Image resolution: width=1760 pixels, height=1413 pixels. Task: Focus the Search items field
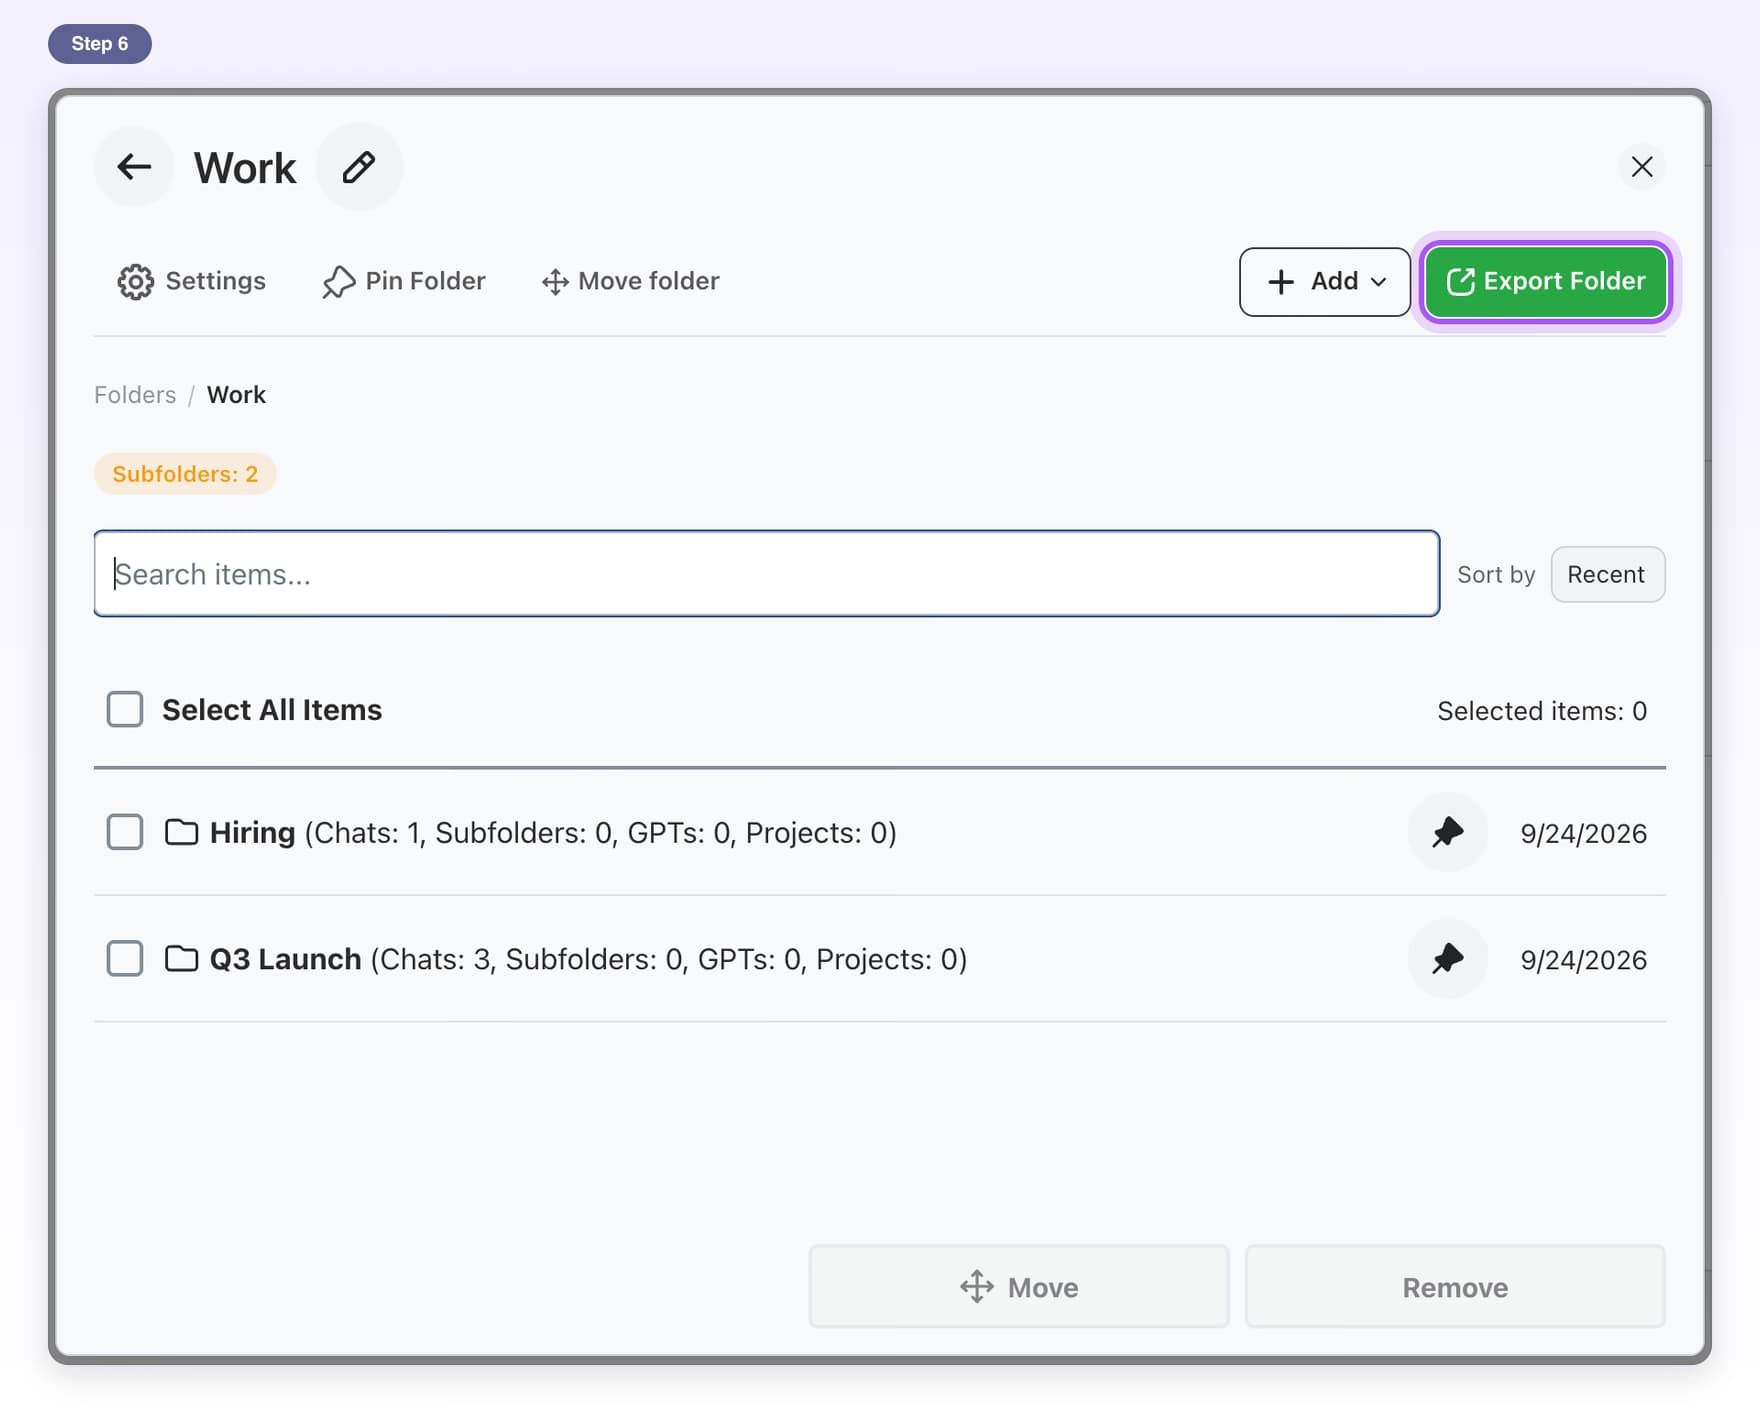[767, 574]
